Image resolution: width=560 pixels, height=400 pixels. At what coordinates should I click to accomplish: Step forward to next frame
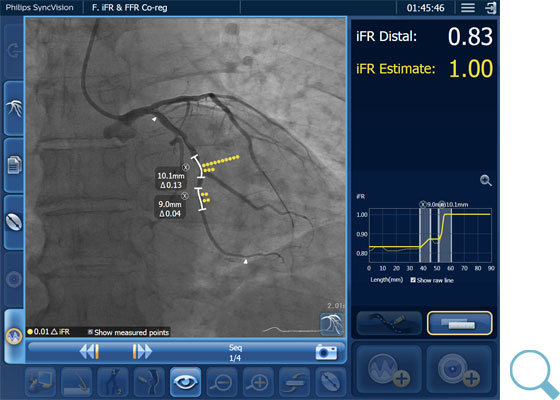(142, 351)
